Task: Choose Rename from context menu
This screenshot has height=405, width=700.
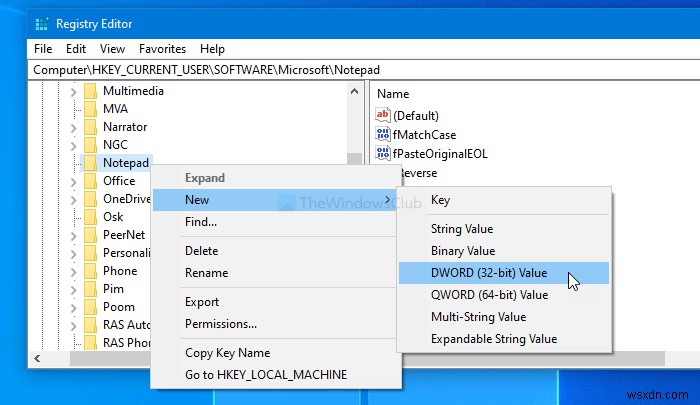Action: pos(275,273)
